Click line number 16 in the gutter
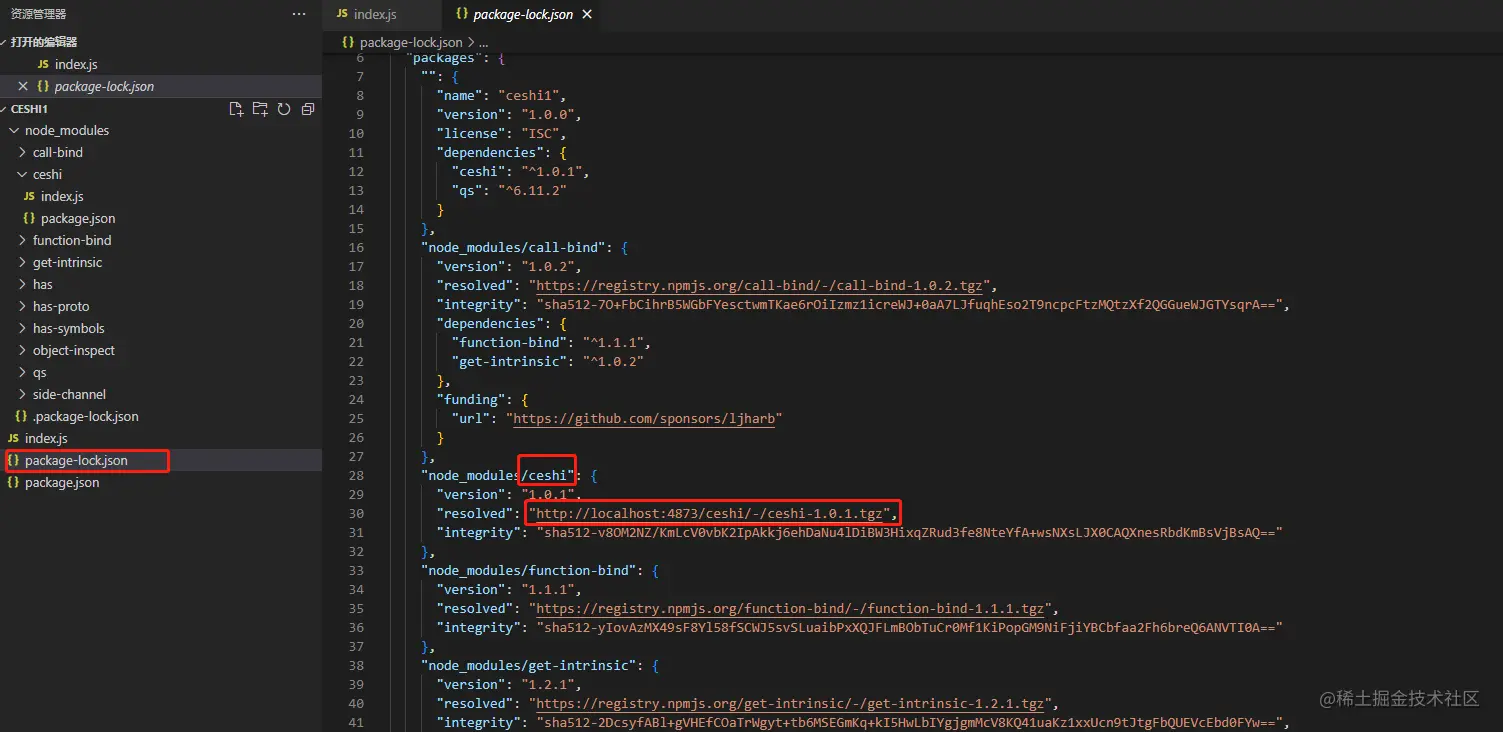Image resolution: width=1503 pixels, height=732 pixels. 356,248
